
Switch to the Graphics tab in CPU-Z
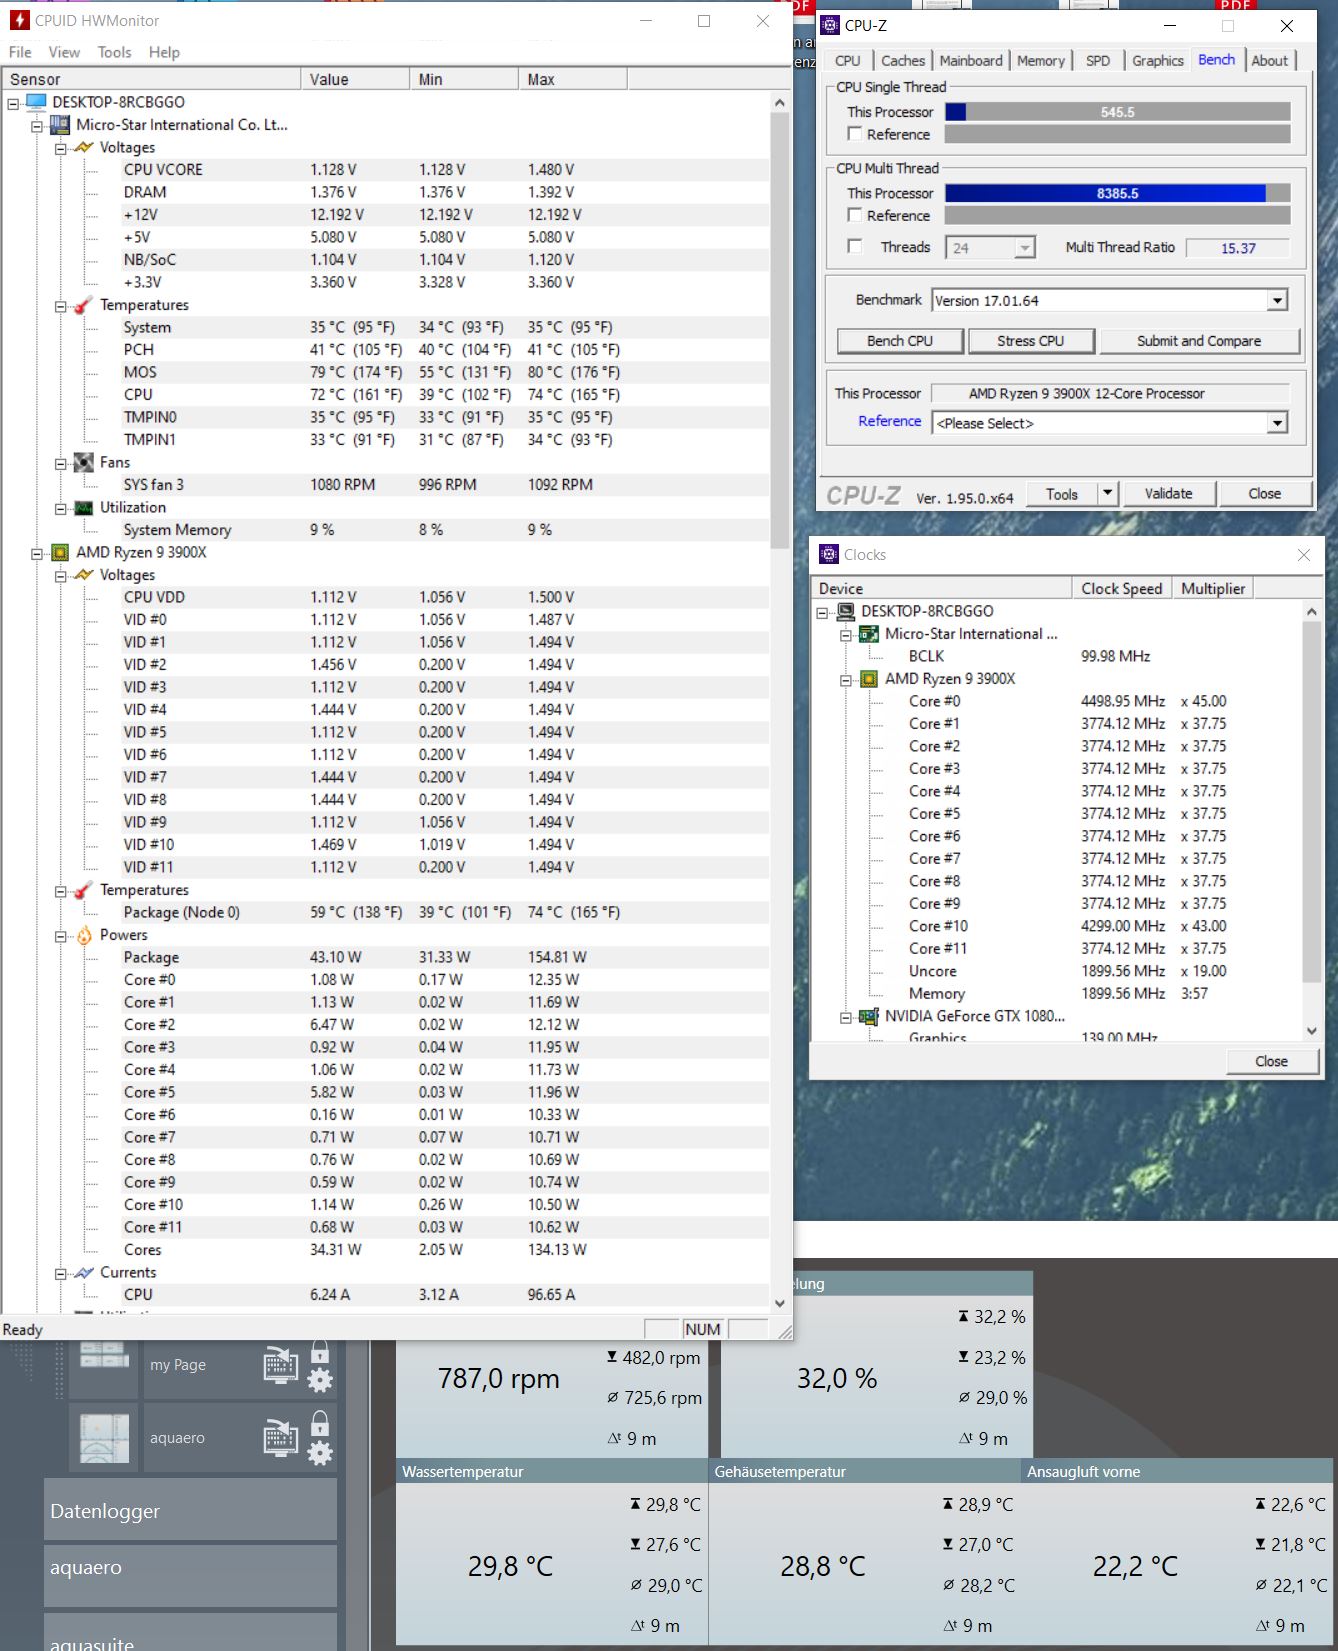click(x=1158, y=61)
